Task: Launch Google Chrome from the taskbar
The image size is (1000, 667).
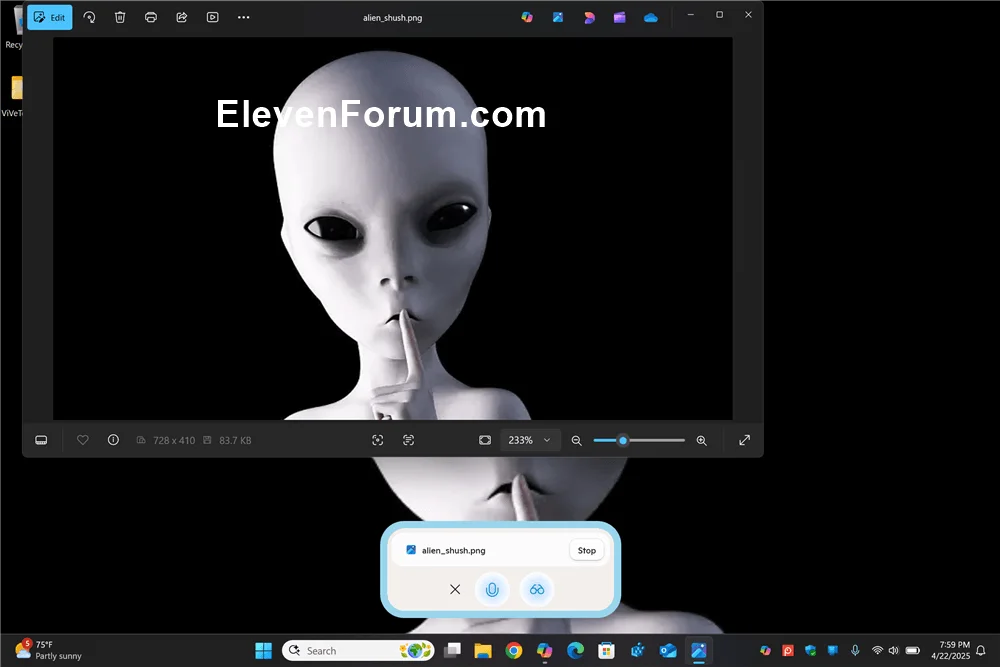Action: (514, 650)
